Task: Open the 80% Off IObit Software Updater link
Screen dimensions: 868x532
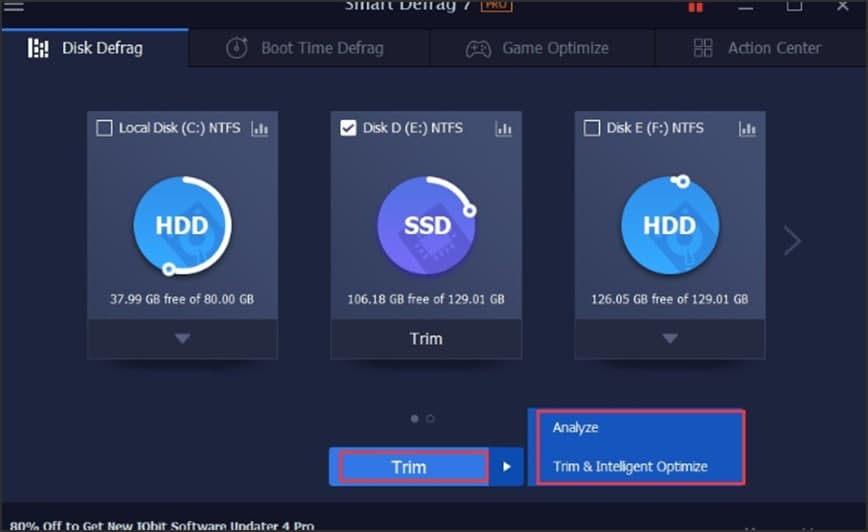Action: pyautogui.click(x=162, y=525)
